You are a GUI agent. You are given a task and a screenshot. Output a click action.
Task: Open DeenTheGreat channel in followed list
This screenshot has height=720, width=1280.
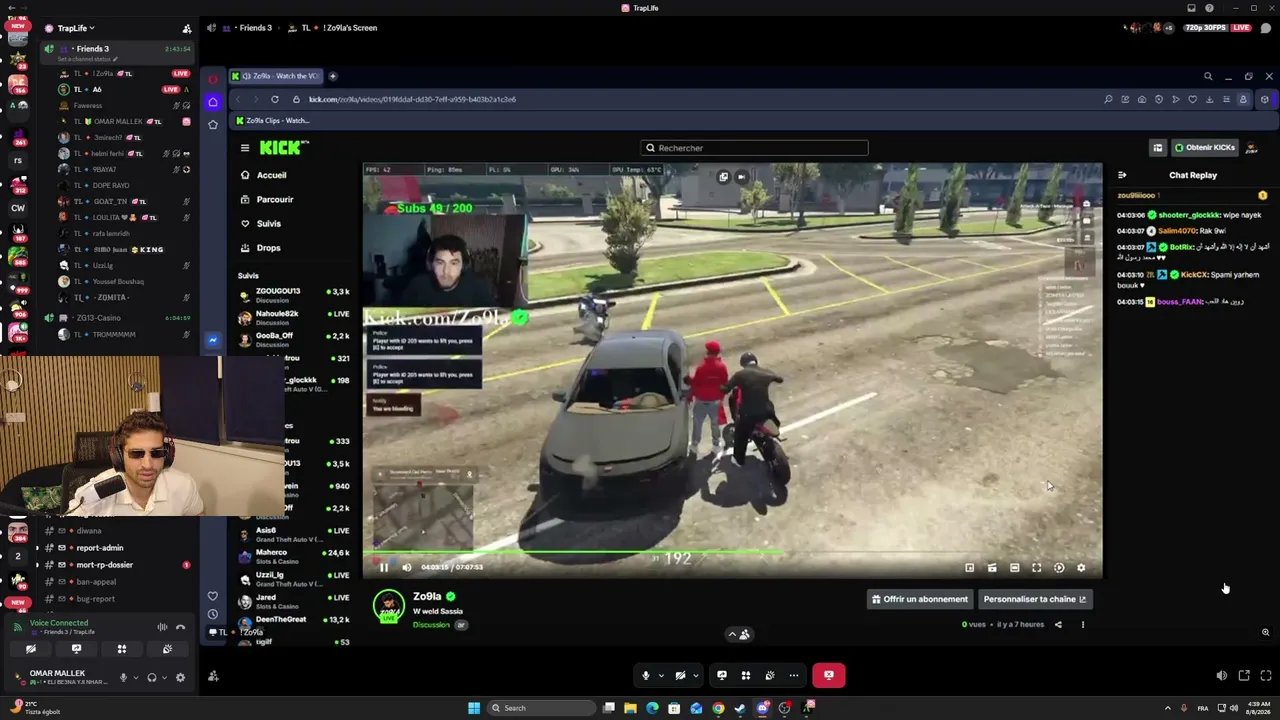[294, 621]
